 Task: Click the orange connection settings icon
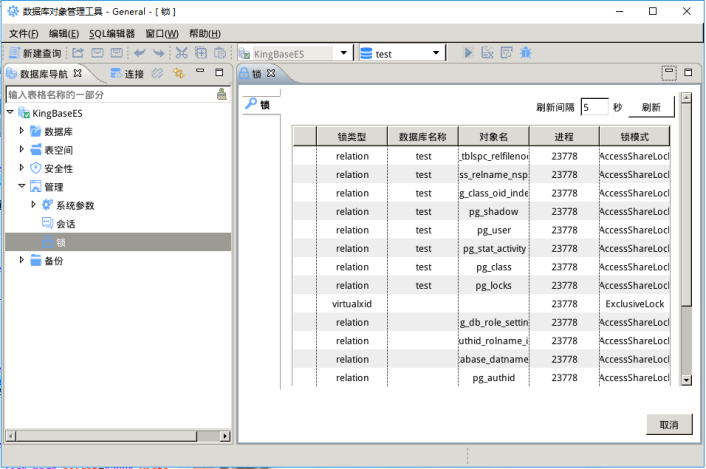pyautogui.click(x=179, y=73)
